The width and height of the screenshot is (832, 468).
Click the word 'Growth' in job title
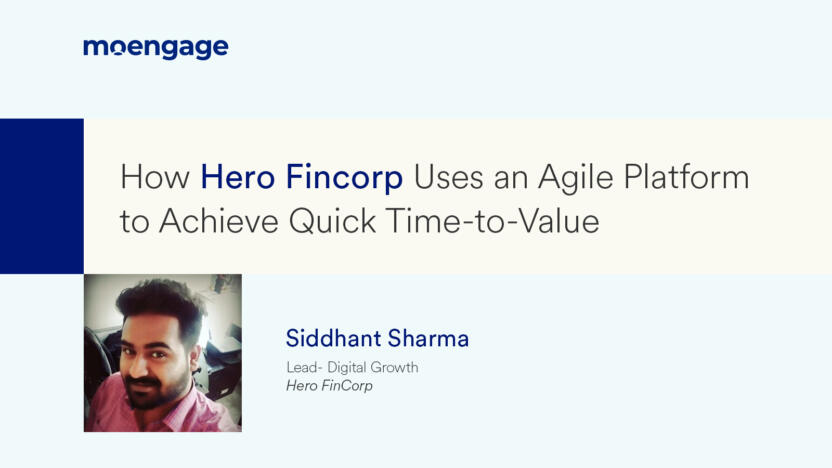tap(394, 367)
